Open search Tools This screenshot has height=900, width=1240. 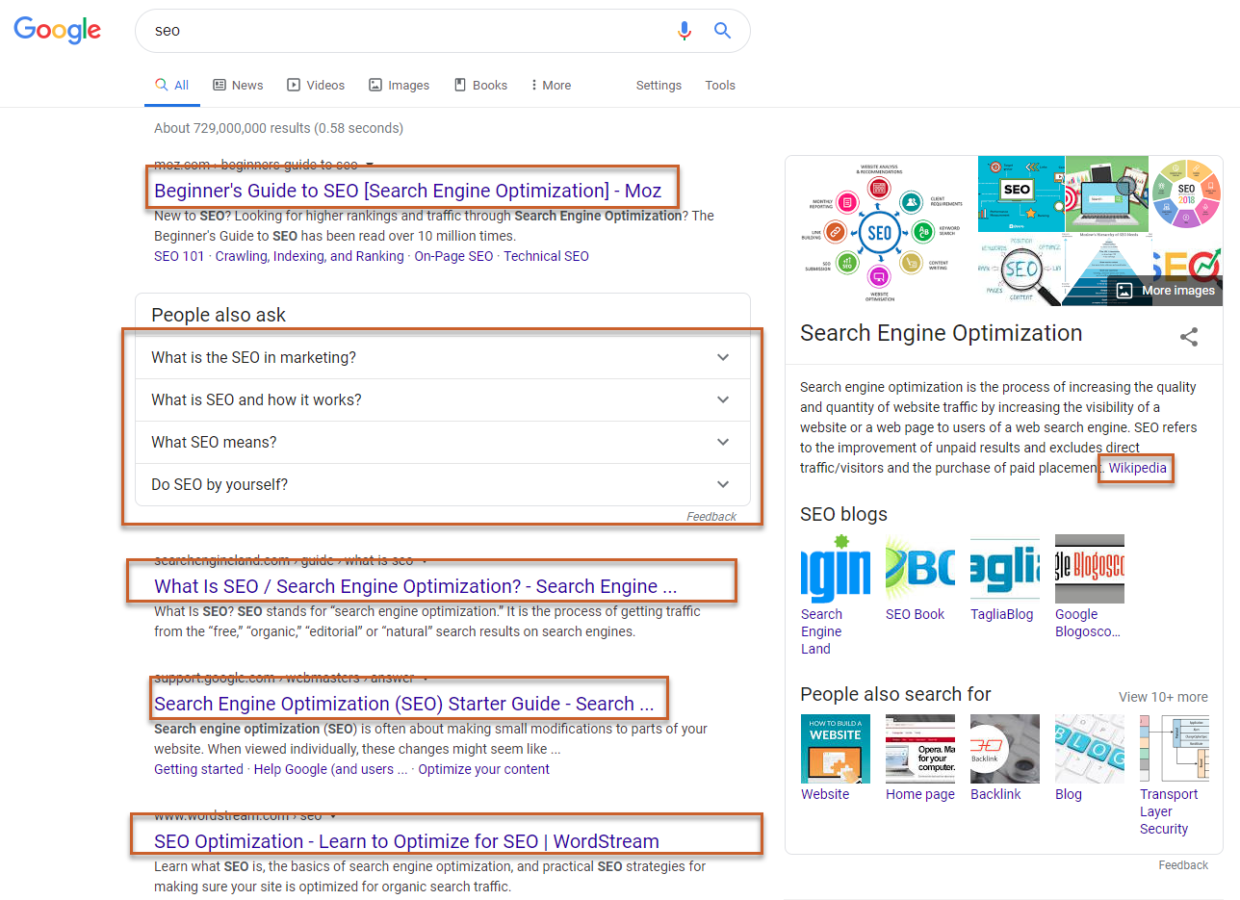(x=720, y=85)
